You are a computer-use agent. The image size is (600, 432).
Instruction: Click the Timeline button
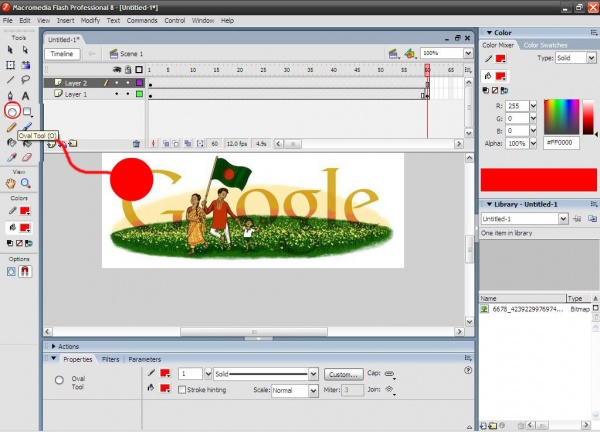pos(62,53)
